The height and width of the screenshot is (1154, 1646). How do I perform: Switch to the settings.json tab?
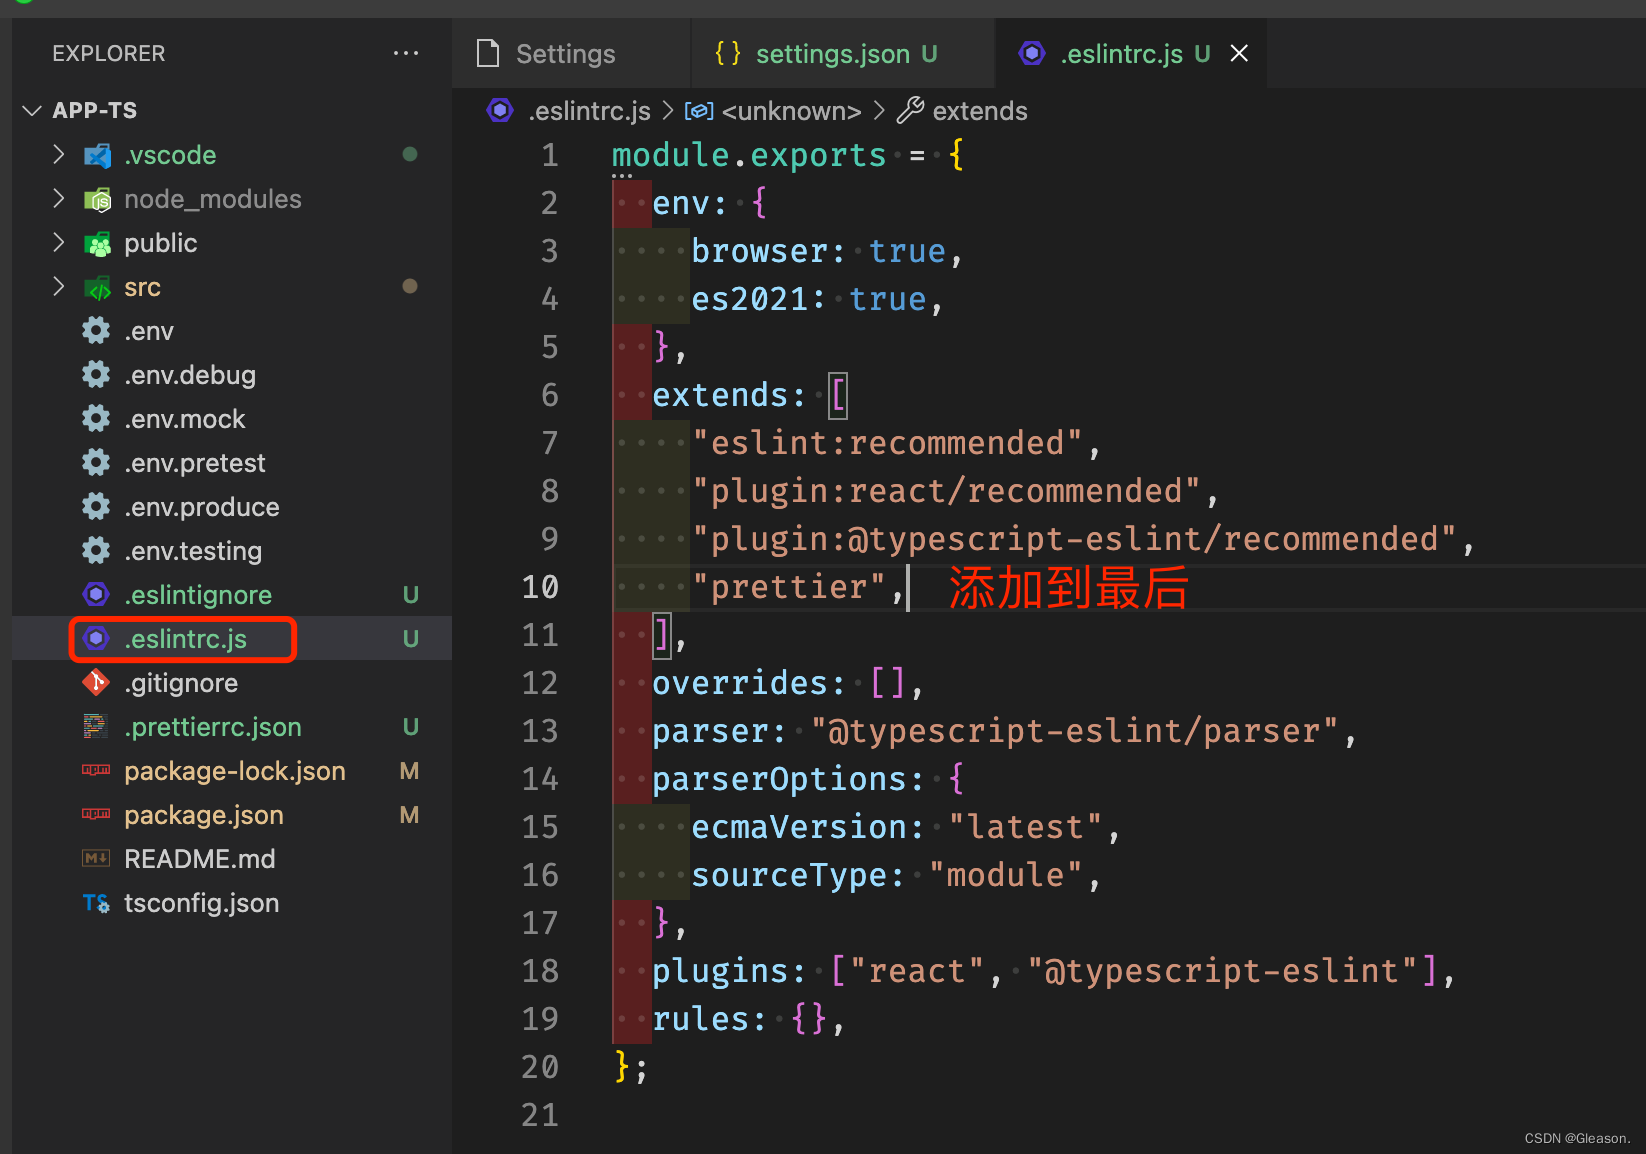[x=842, y=53]
